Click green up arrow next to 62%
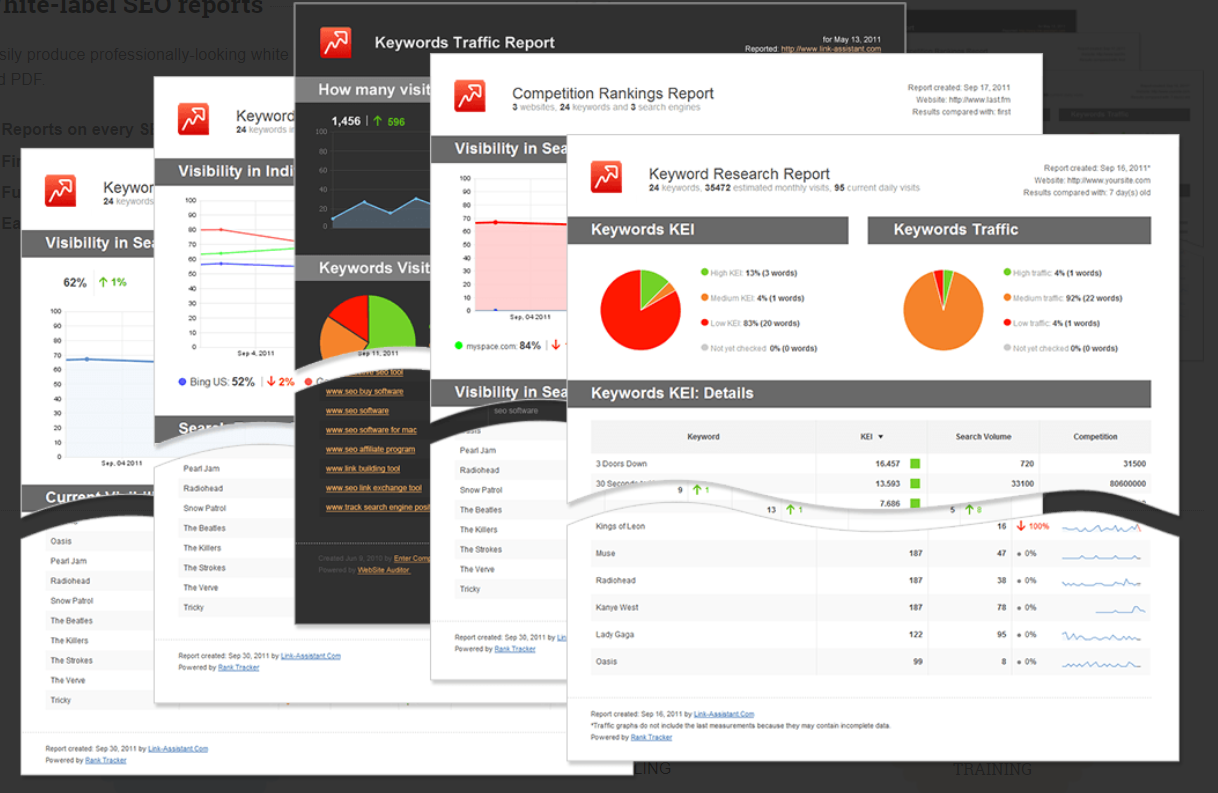 (103, 282)
